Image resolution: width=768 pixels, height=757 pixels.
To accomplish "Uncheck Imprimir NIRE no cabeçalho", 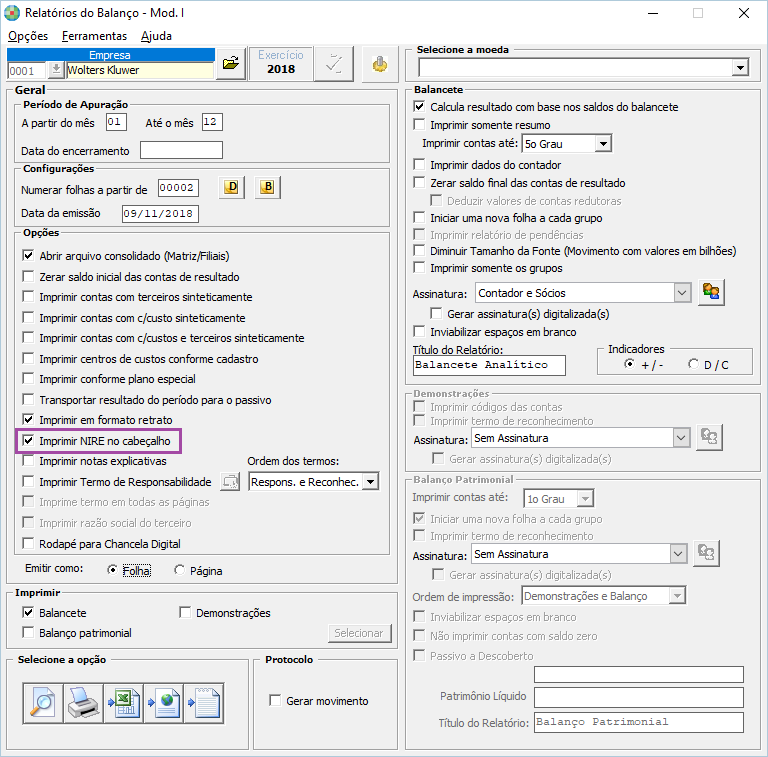I will point(28,441).
